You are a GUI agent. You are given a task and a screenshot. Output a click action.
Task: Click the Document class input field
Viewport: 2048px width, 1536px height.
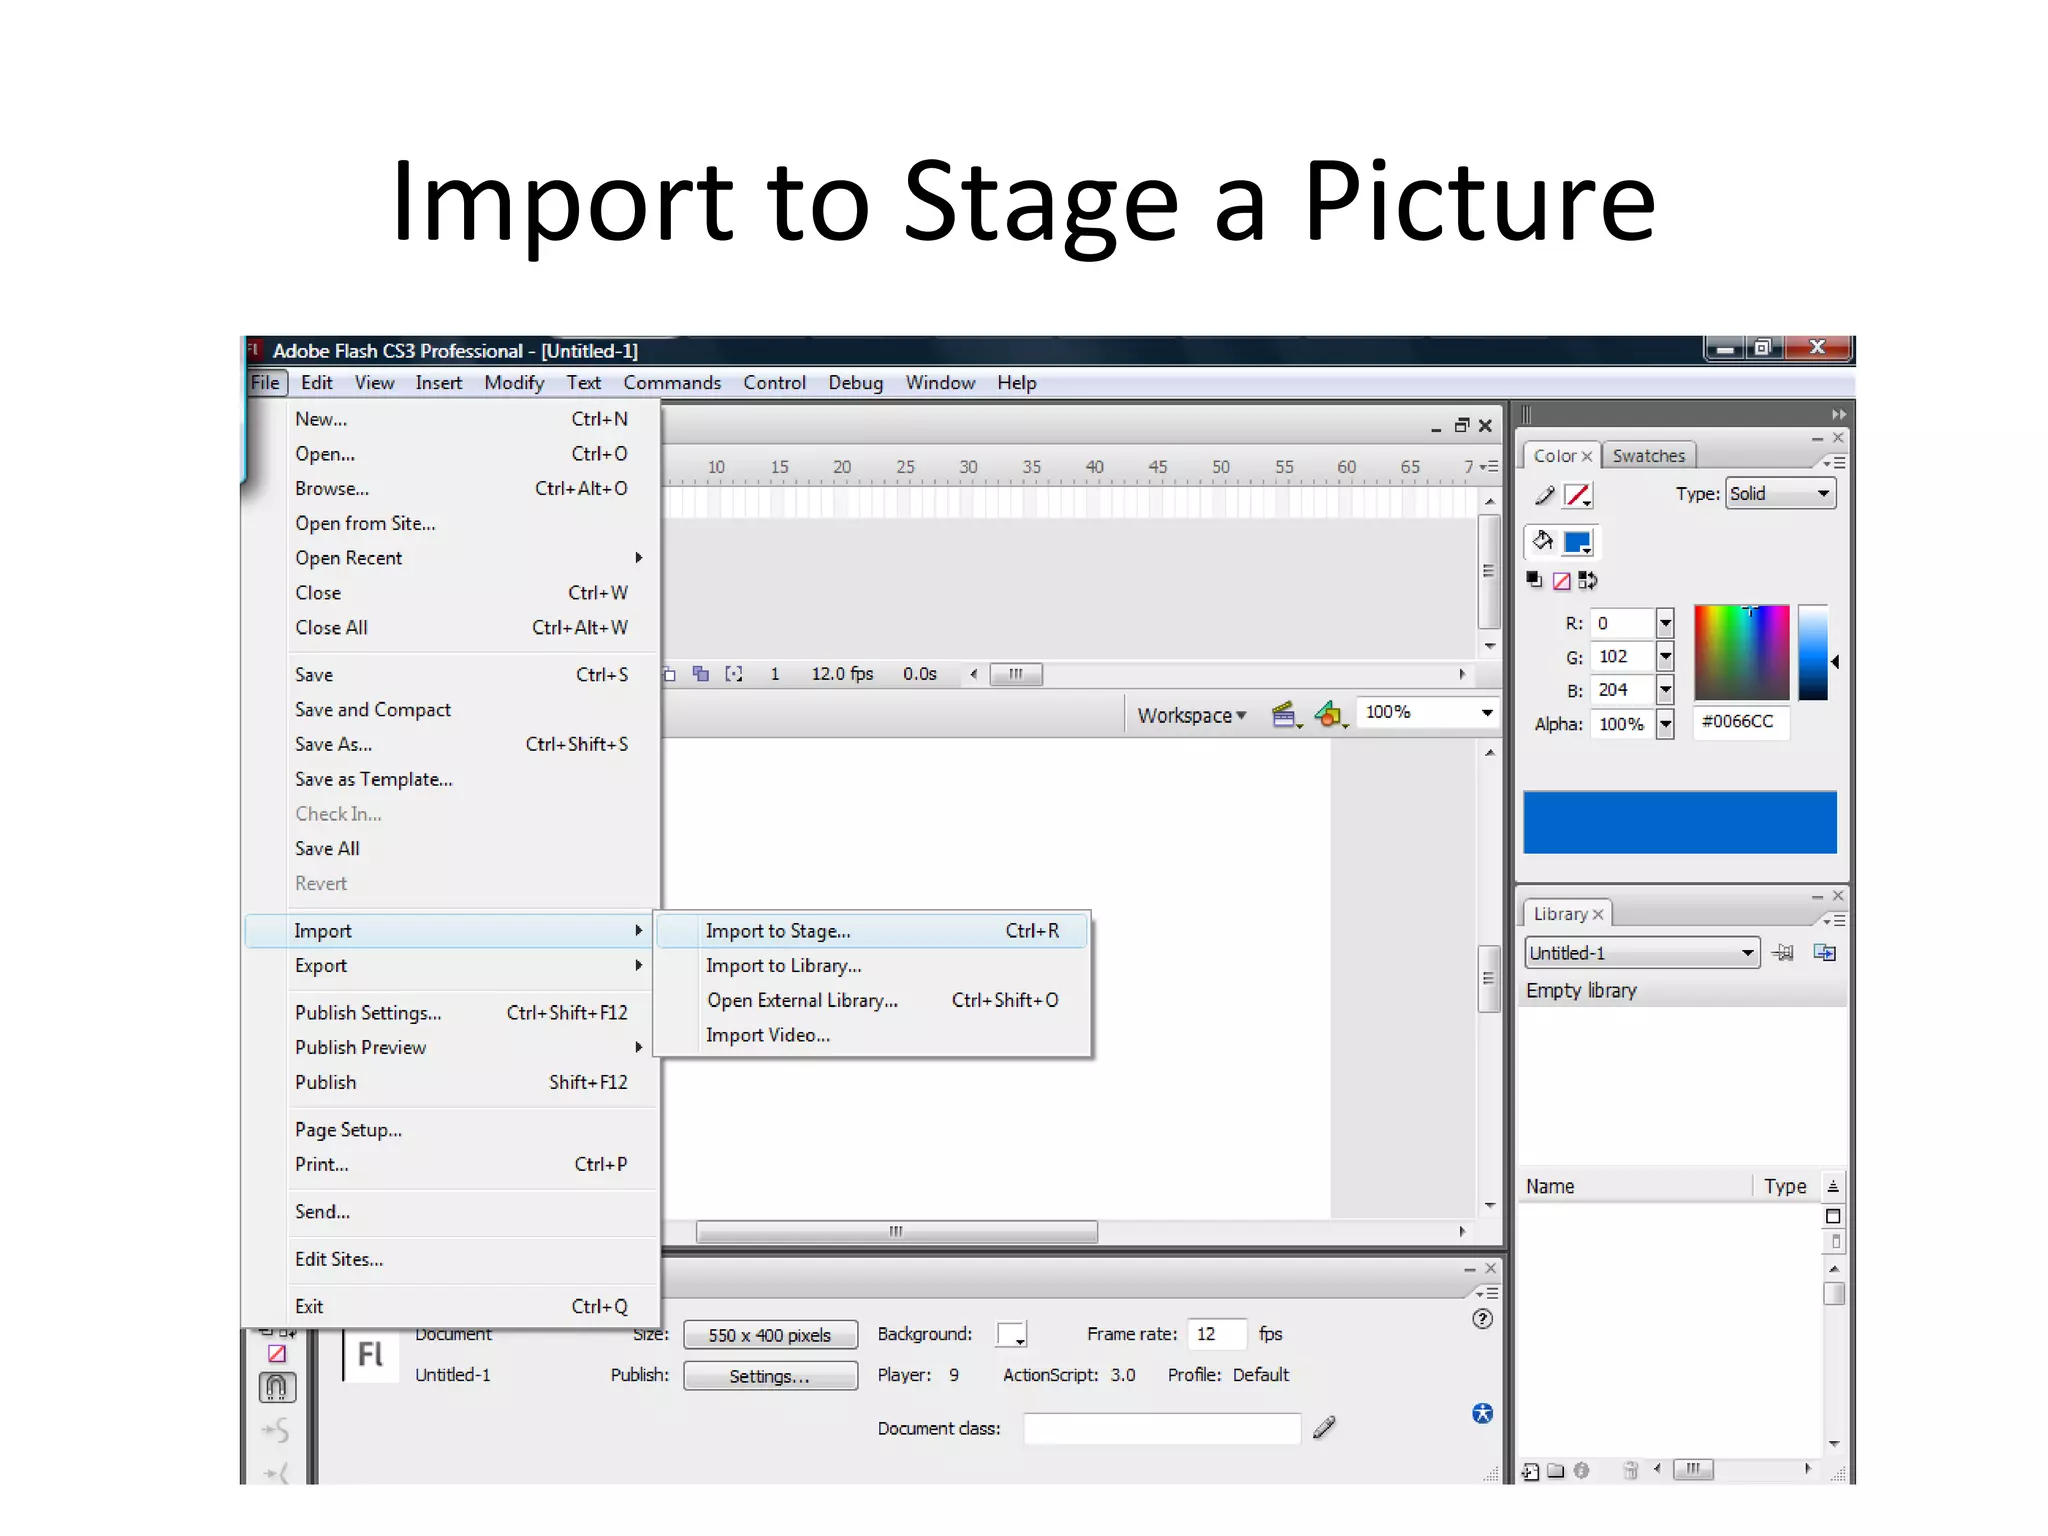pos(1162,1428)
